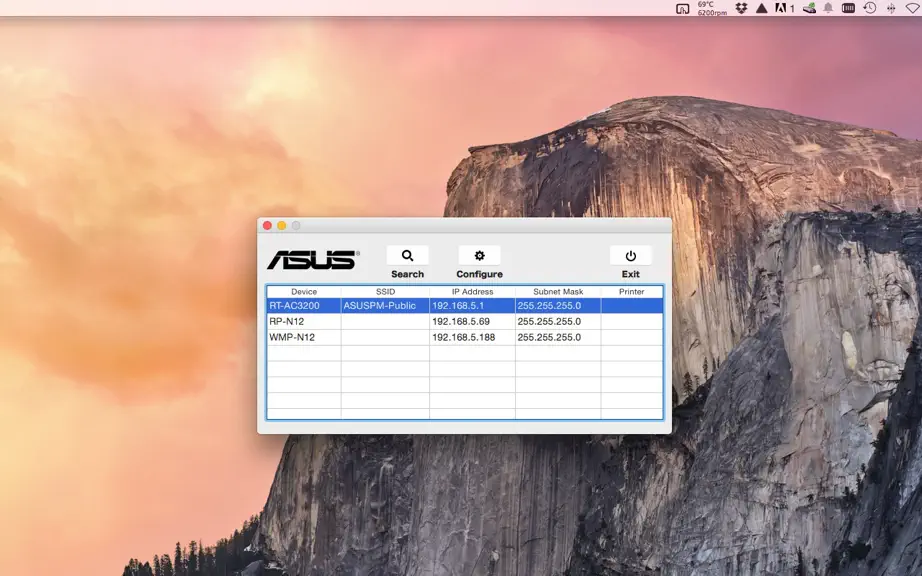922x576 pixels.
Task: Open Configure via the gear icon
Action: tap(479, 256)
